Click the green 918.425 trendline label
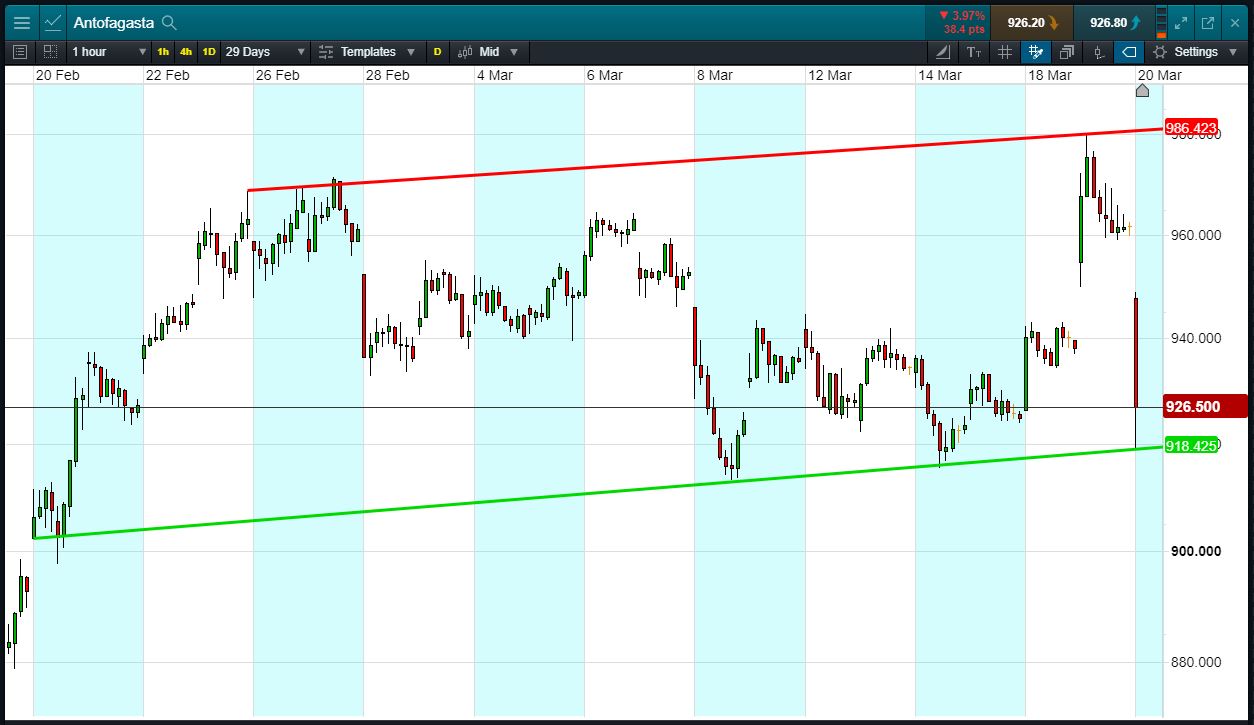Image resolution: width=1254 pixels, height=725 pixels. [1191, 446]
